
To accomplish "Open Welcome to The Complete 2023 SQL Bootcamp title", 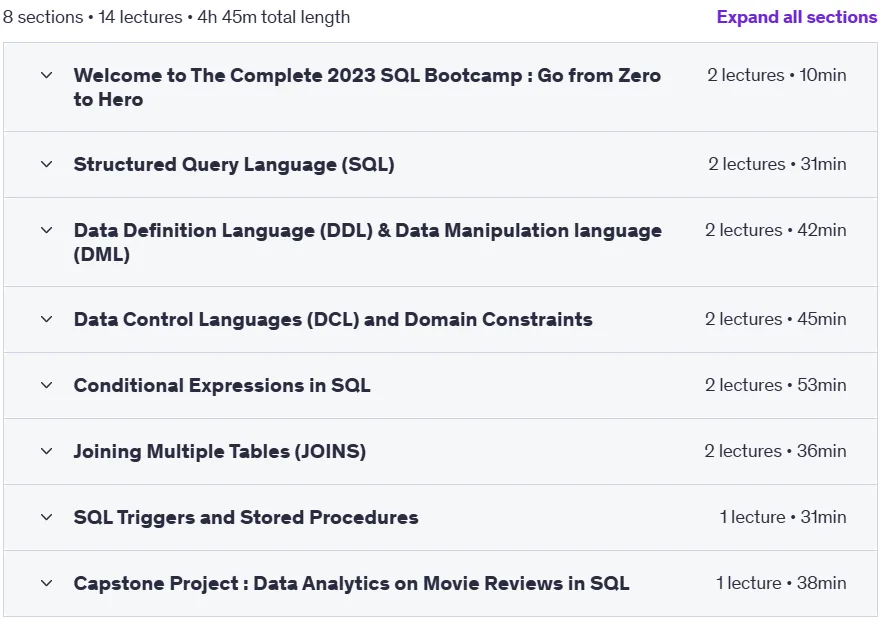I will pyautogui.click(x=367, y=88).
